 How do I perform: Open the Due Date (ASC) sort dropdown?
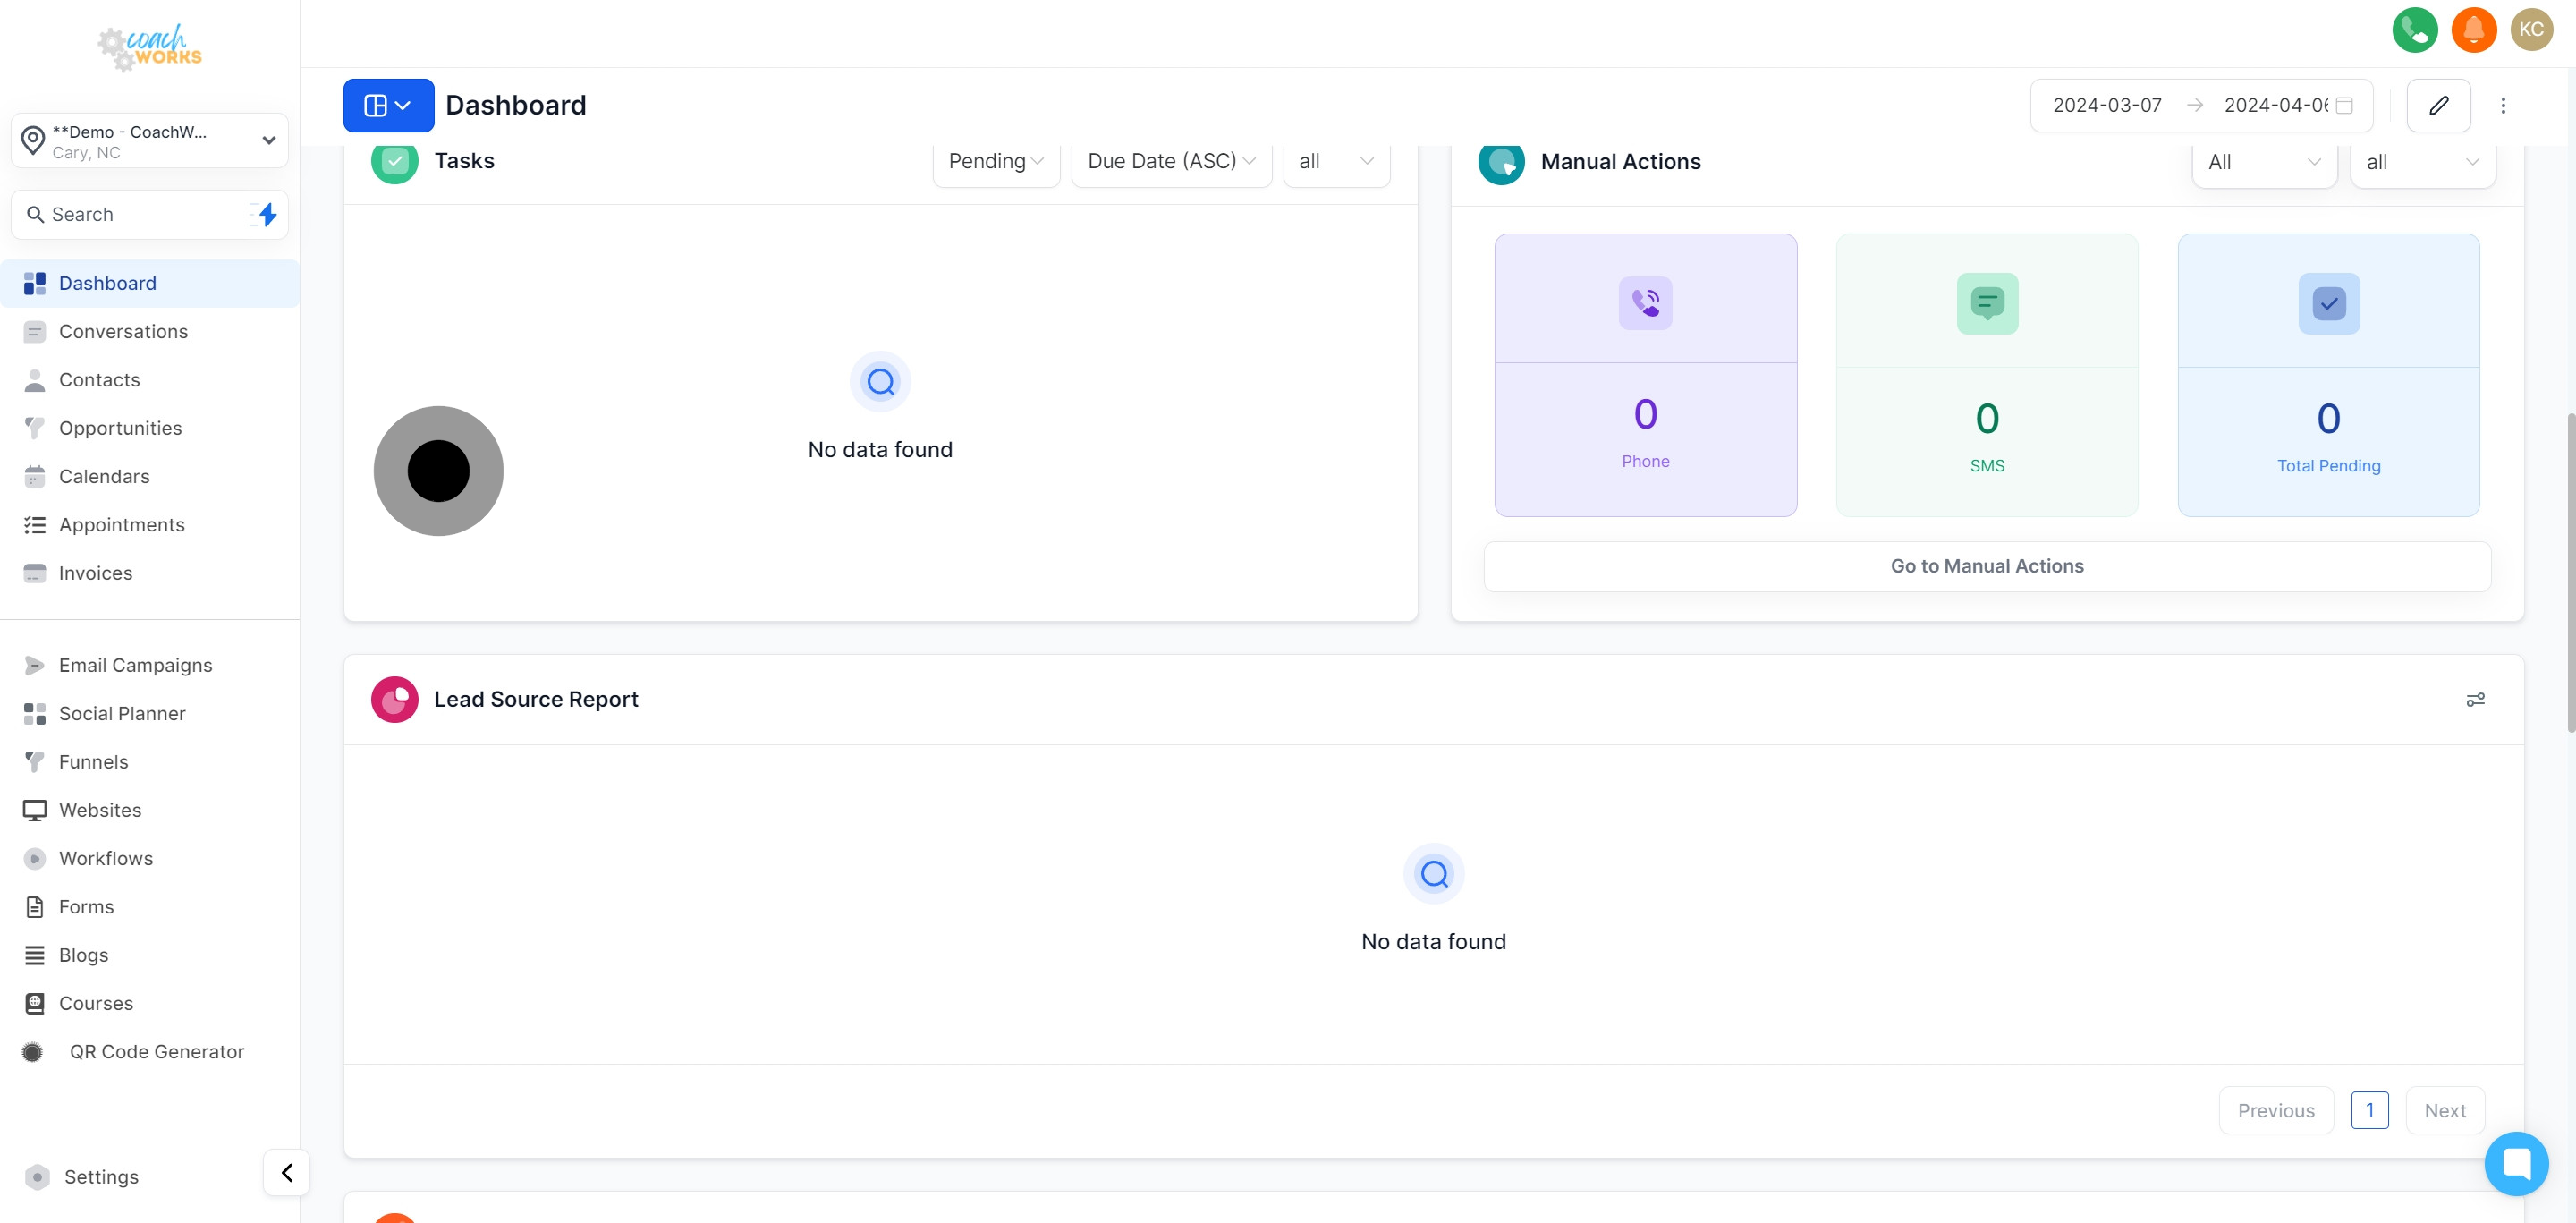[x=1170, y=161]
